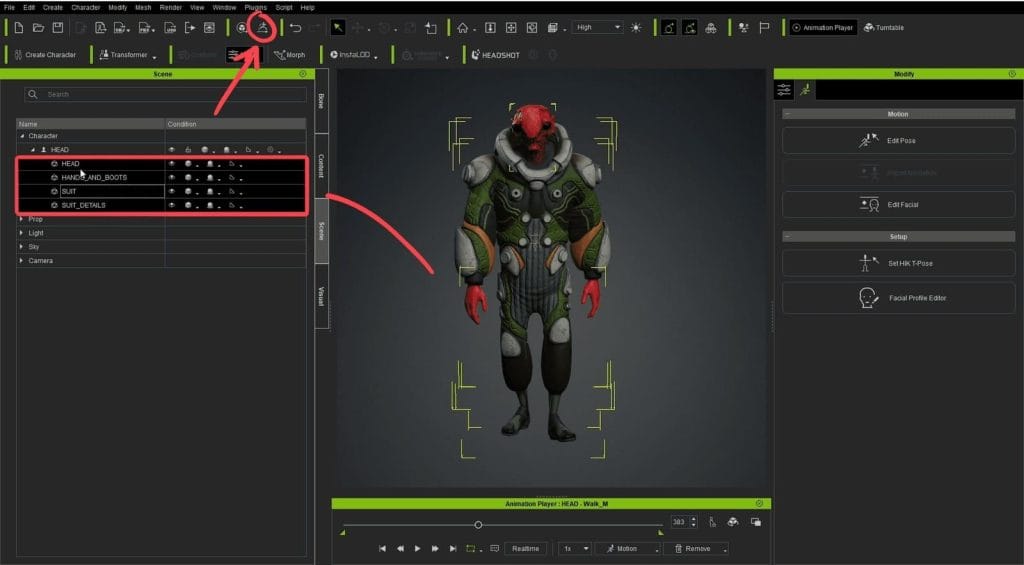Click the Save Project disk icon

coord(57,28)
